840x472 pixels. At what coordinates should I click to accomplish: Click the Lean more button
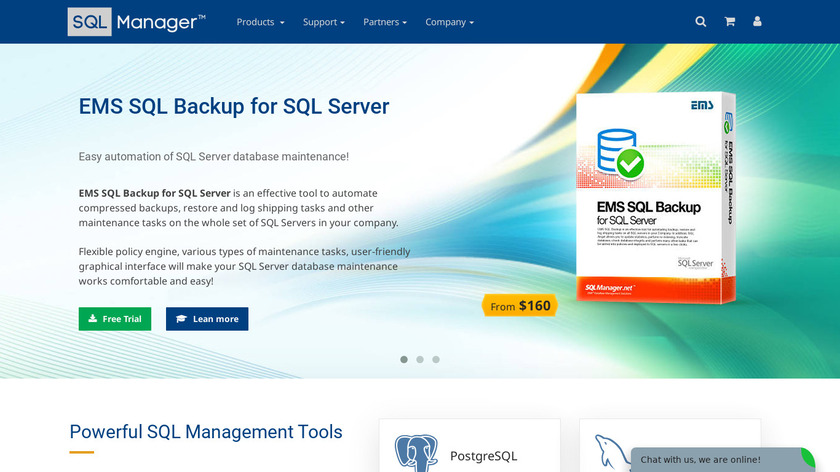[207, 319]
